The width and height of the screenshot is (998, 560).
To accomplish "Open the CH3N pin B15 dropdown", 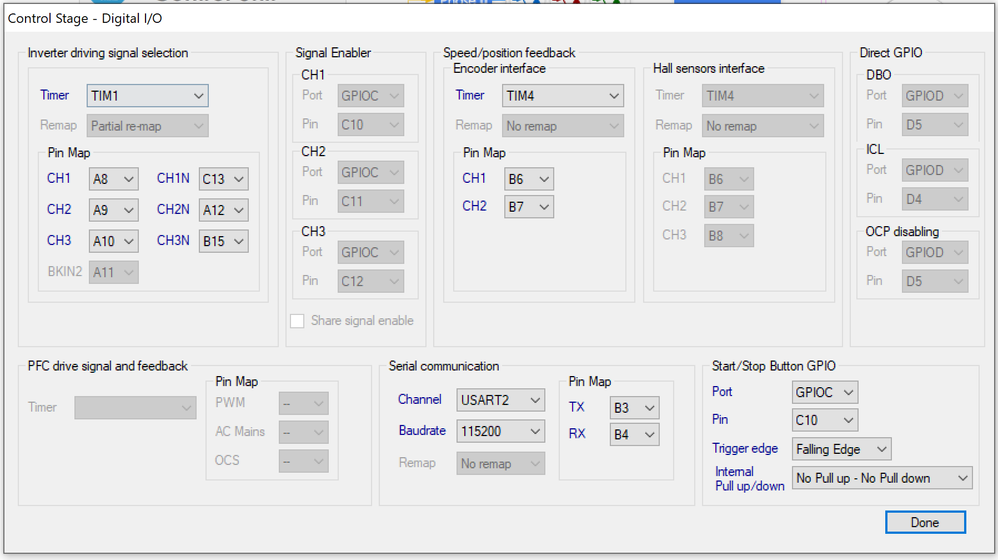I will tap(223, 241).
